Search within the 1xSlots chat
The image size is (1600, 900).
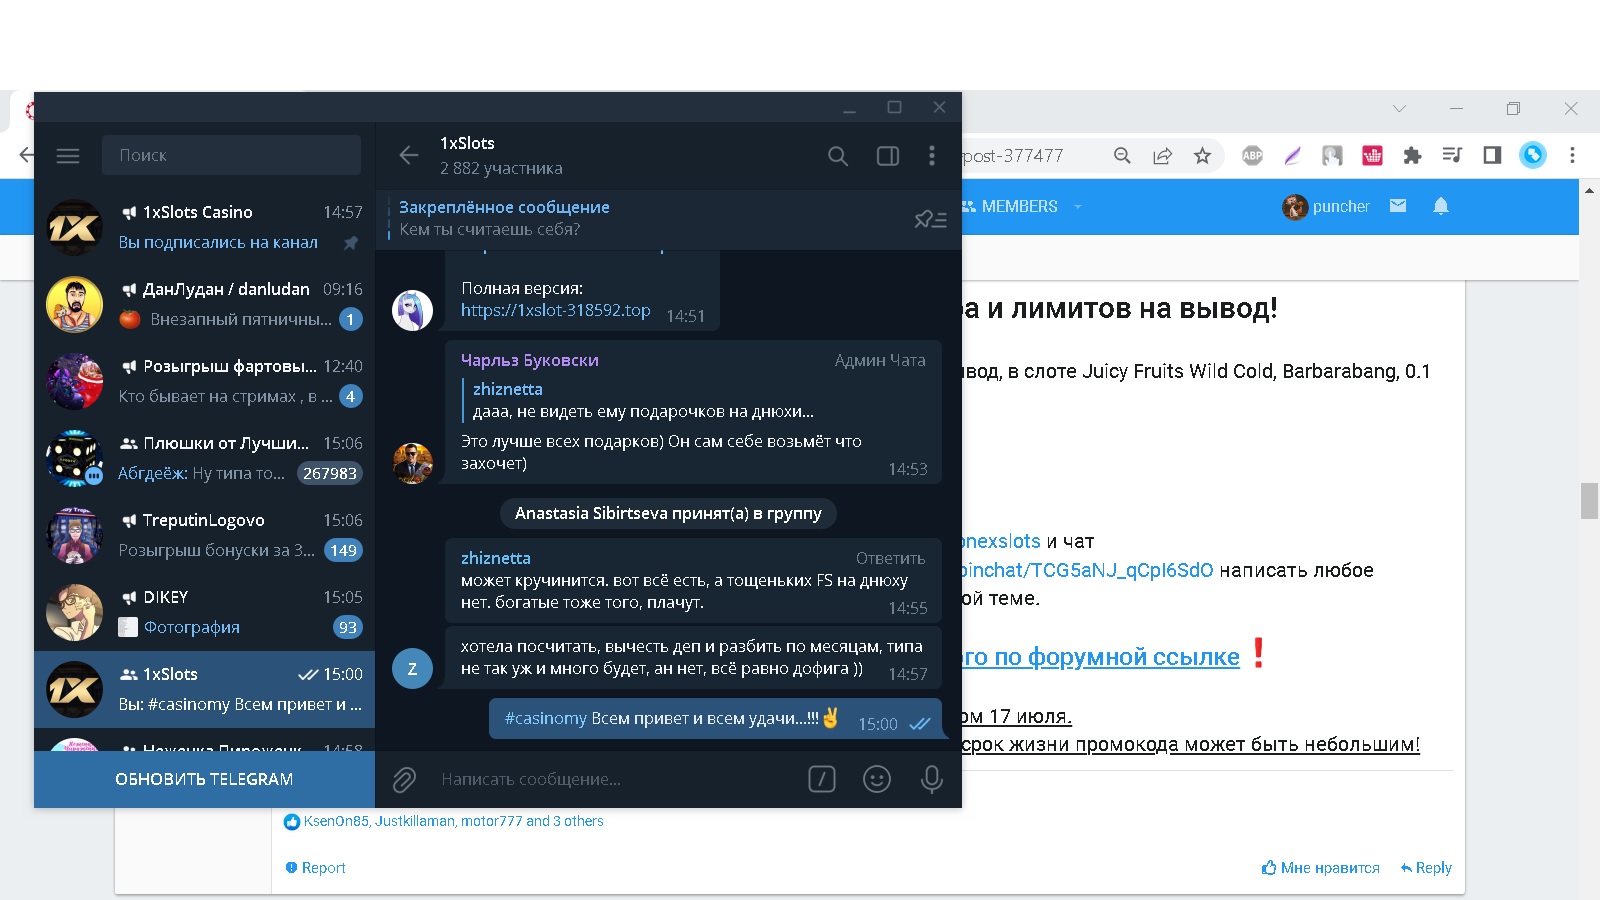(838, 156)
